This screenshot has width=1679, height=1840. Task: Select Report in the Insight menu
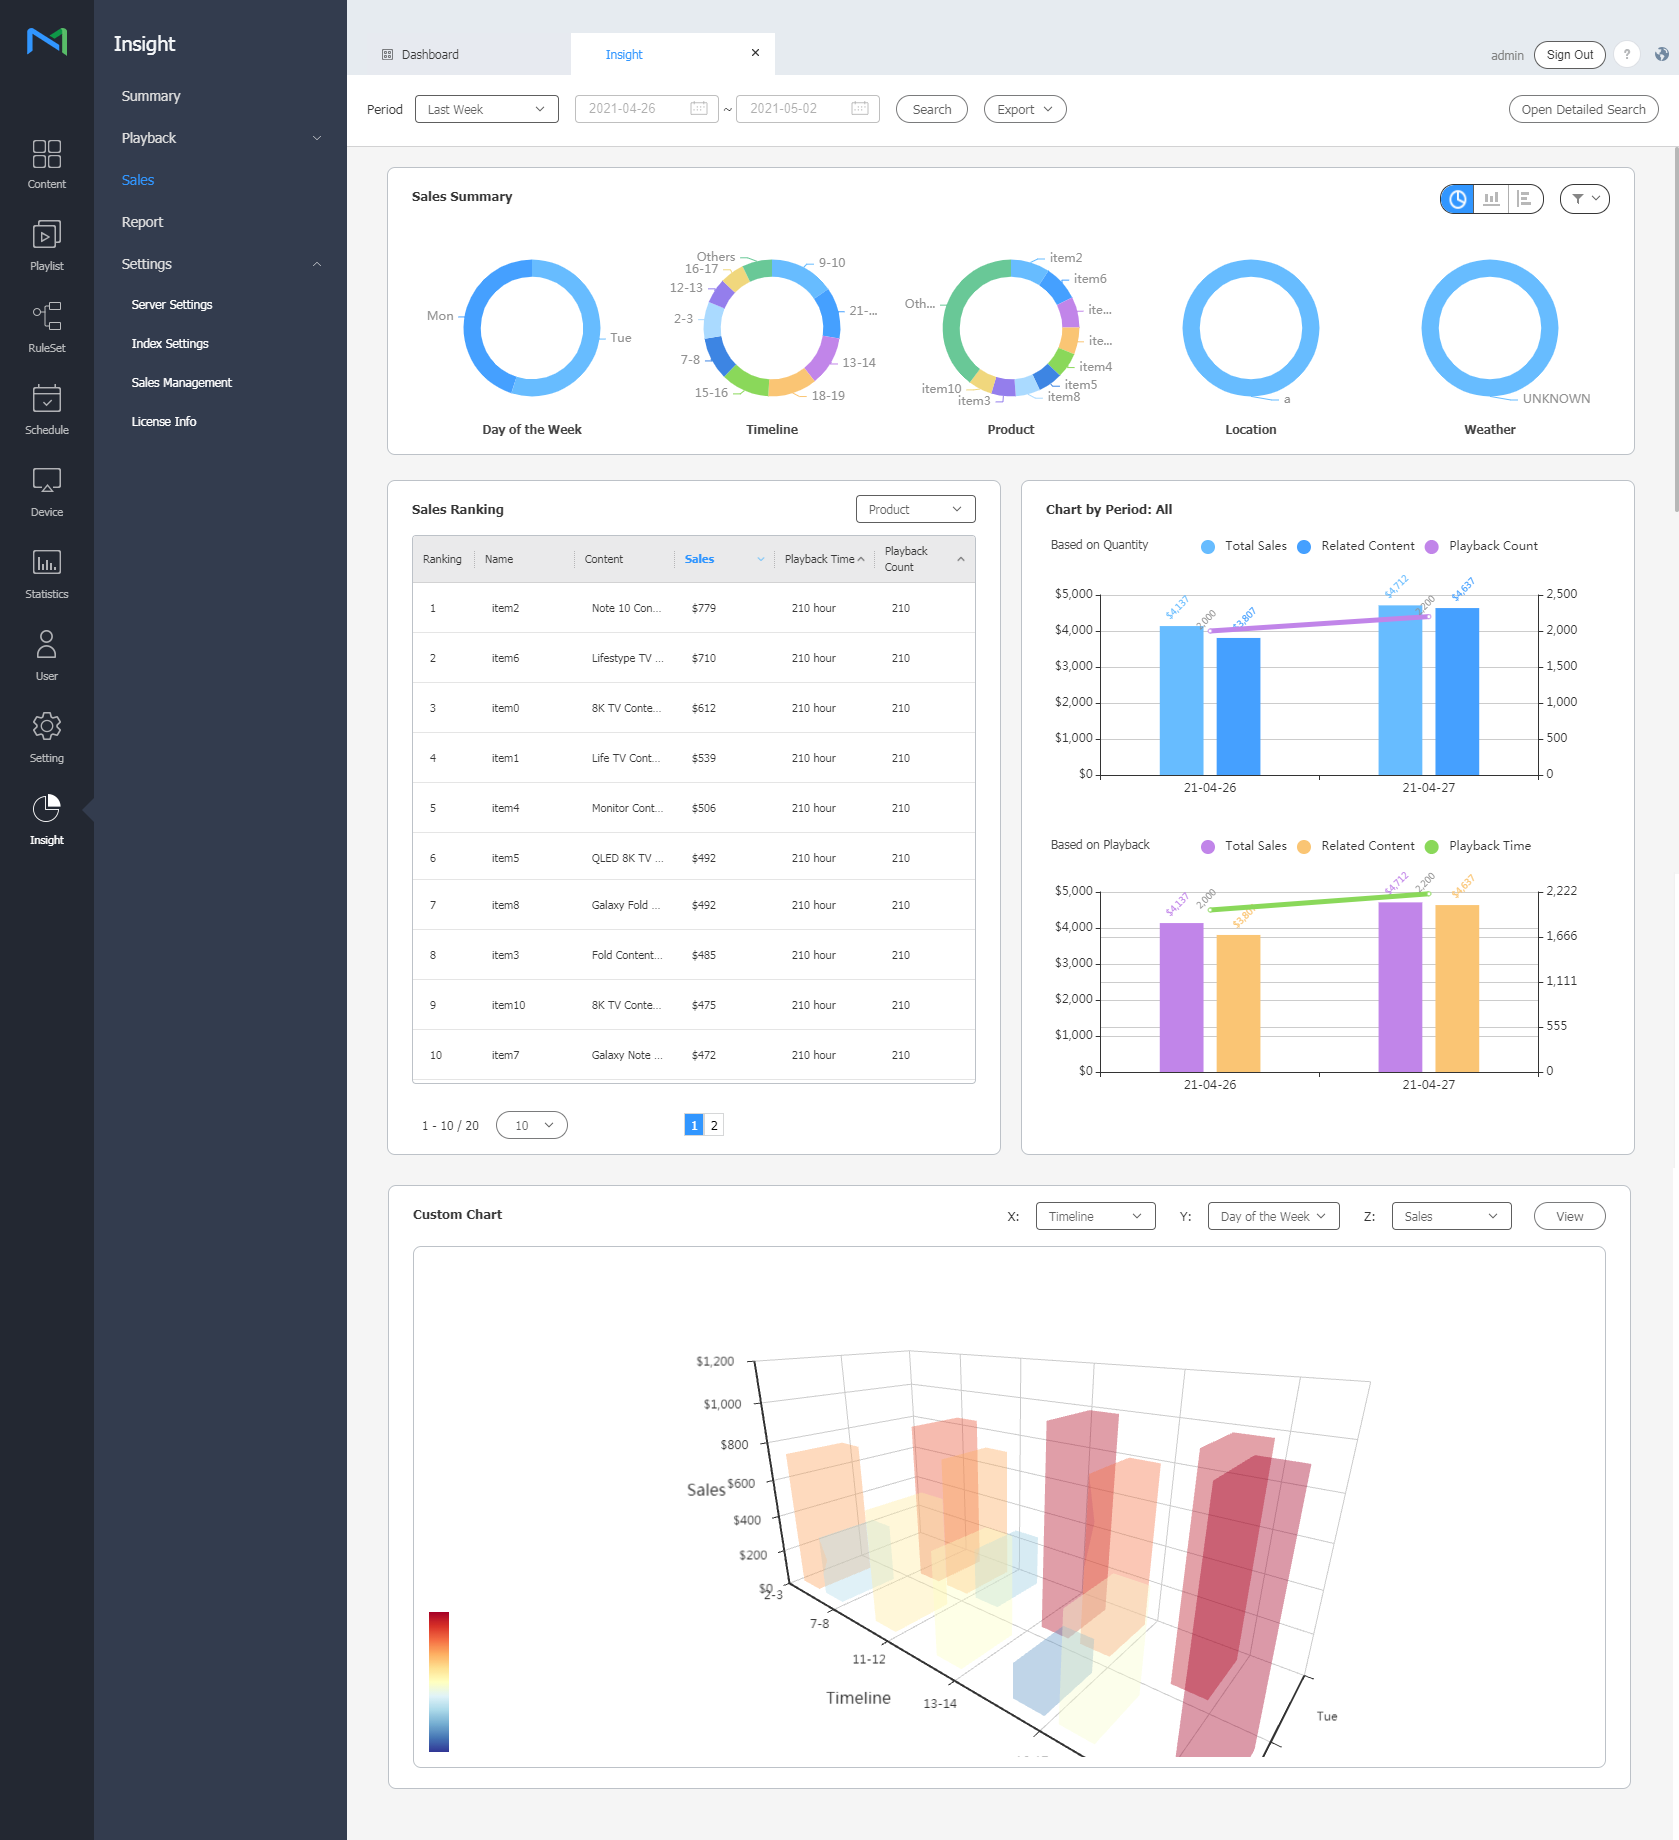pyautogui.click(x=142, y=222)
